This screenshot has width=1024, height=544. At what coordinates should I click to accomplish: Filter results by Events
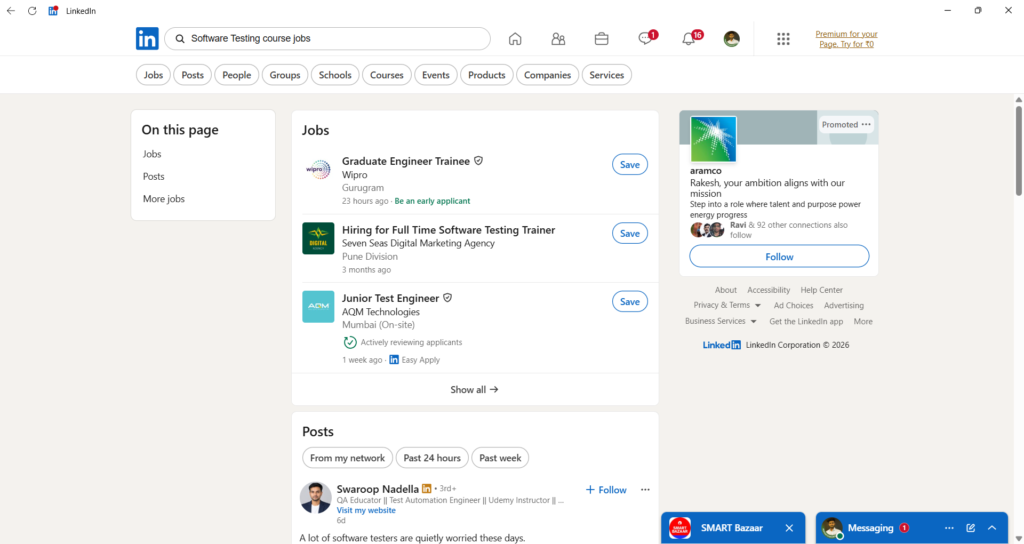pyautogui.click(x=436, y=75)
